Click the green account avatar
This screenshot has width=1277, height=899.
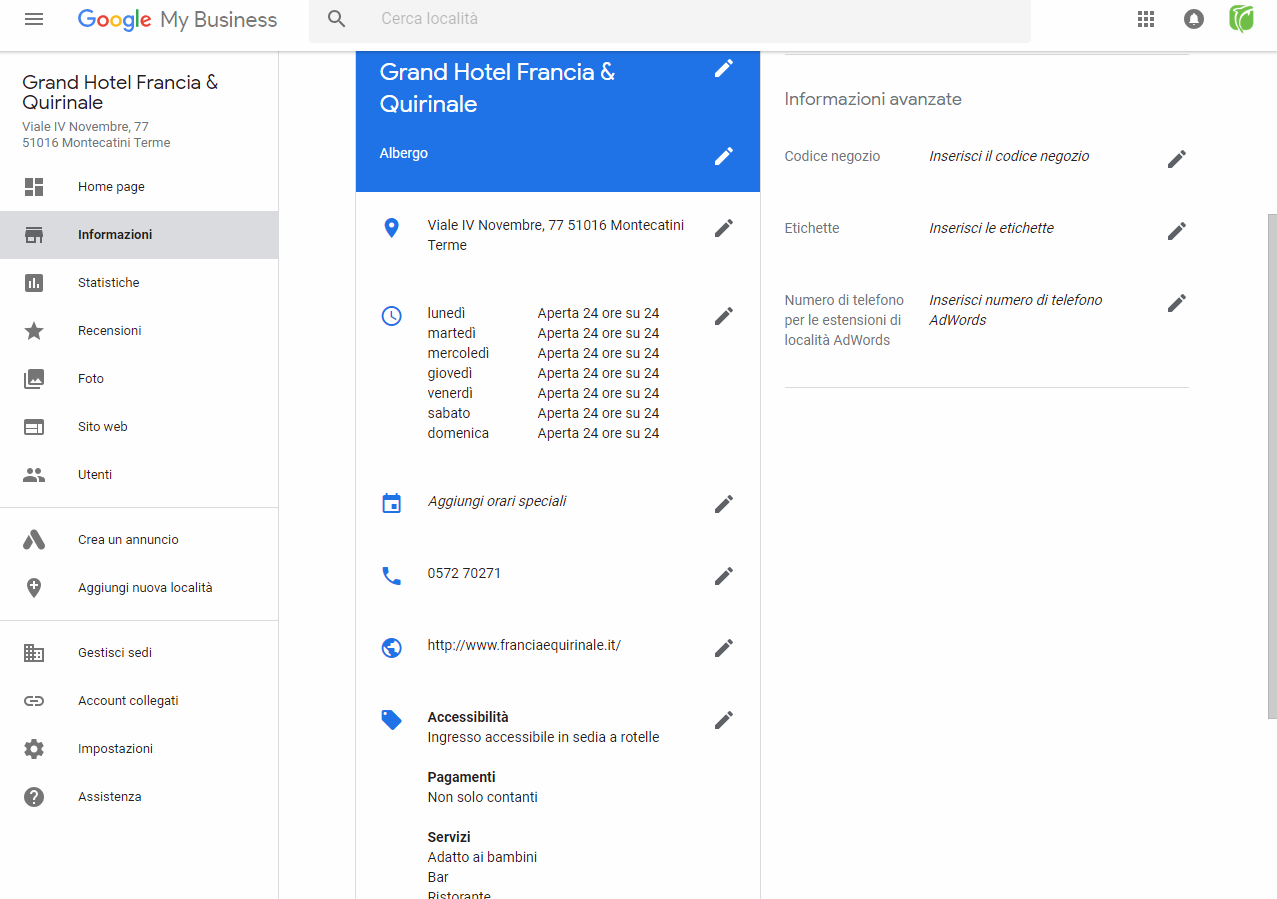click(x=1241, y=19)
